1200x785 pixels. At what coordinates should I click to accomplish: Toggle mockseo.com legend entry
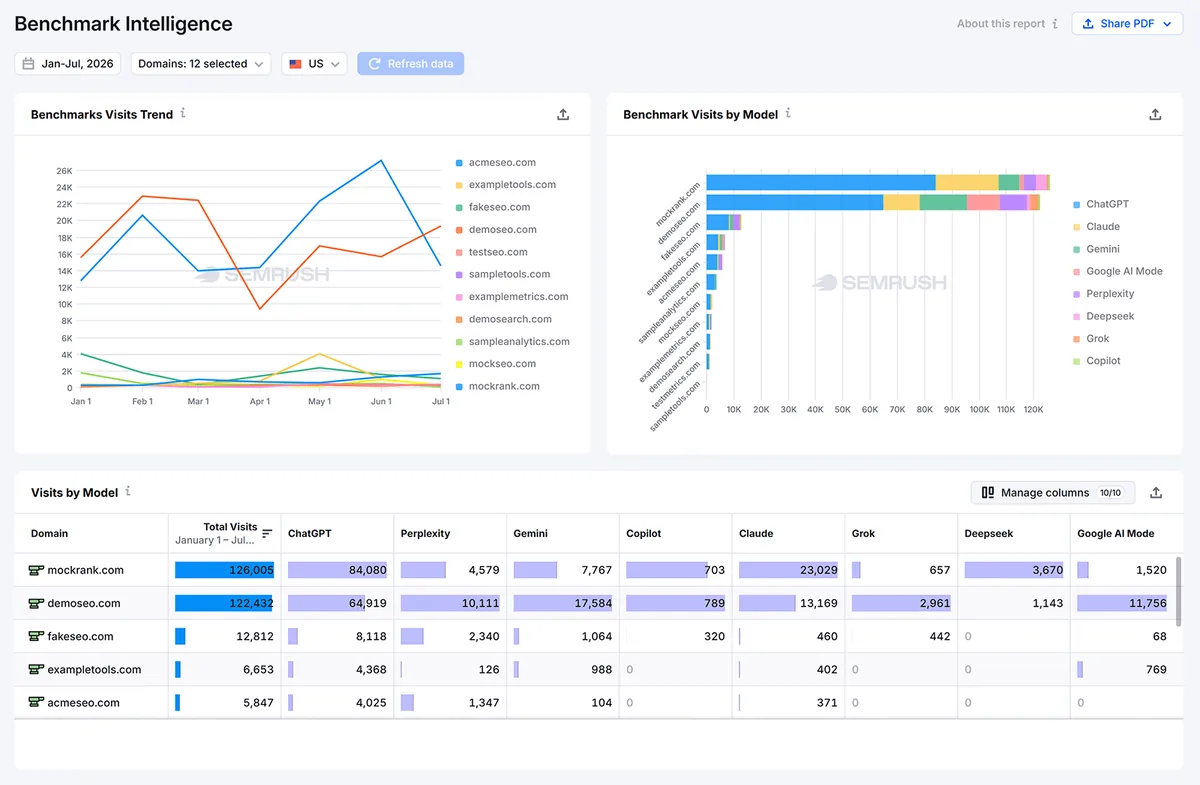495,364
